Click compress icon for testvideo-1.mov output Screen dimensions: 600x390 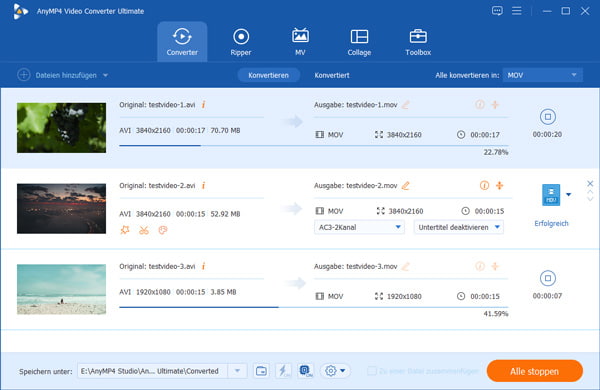pyautogui.click(x=495, y=104)
